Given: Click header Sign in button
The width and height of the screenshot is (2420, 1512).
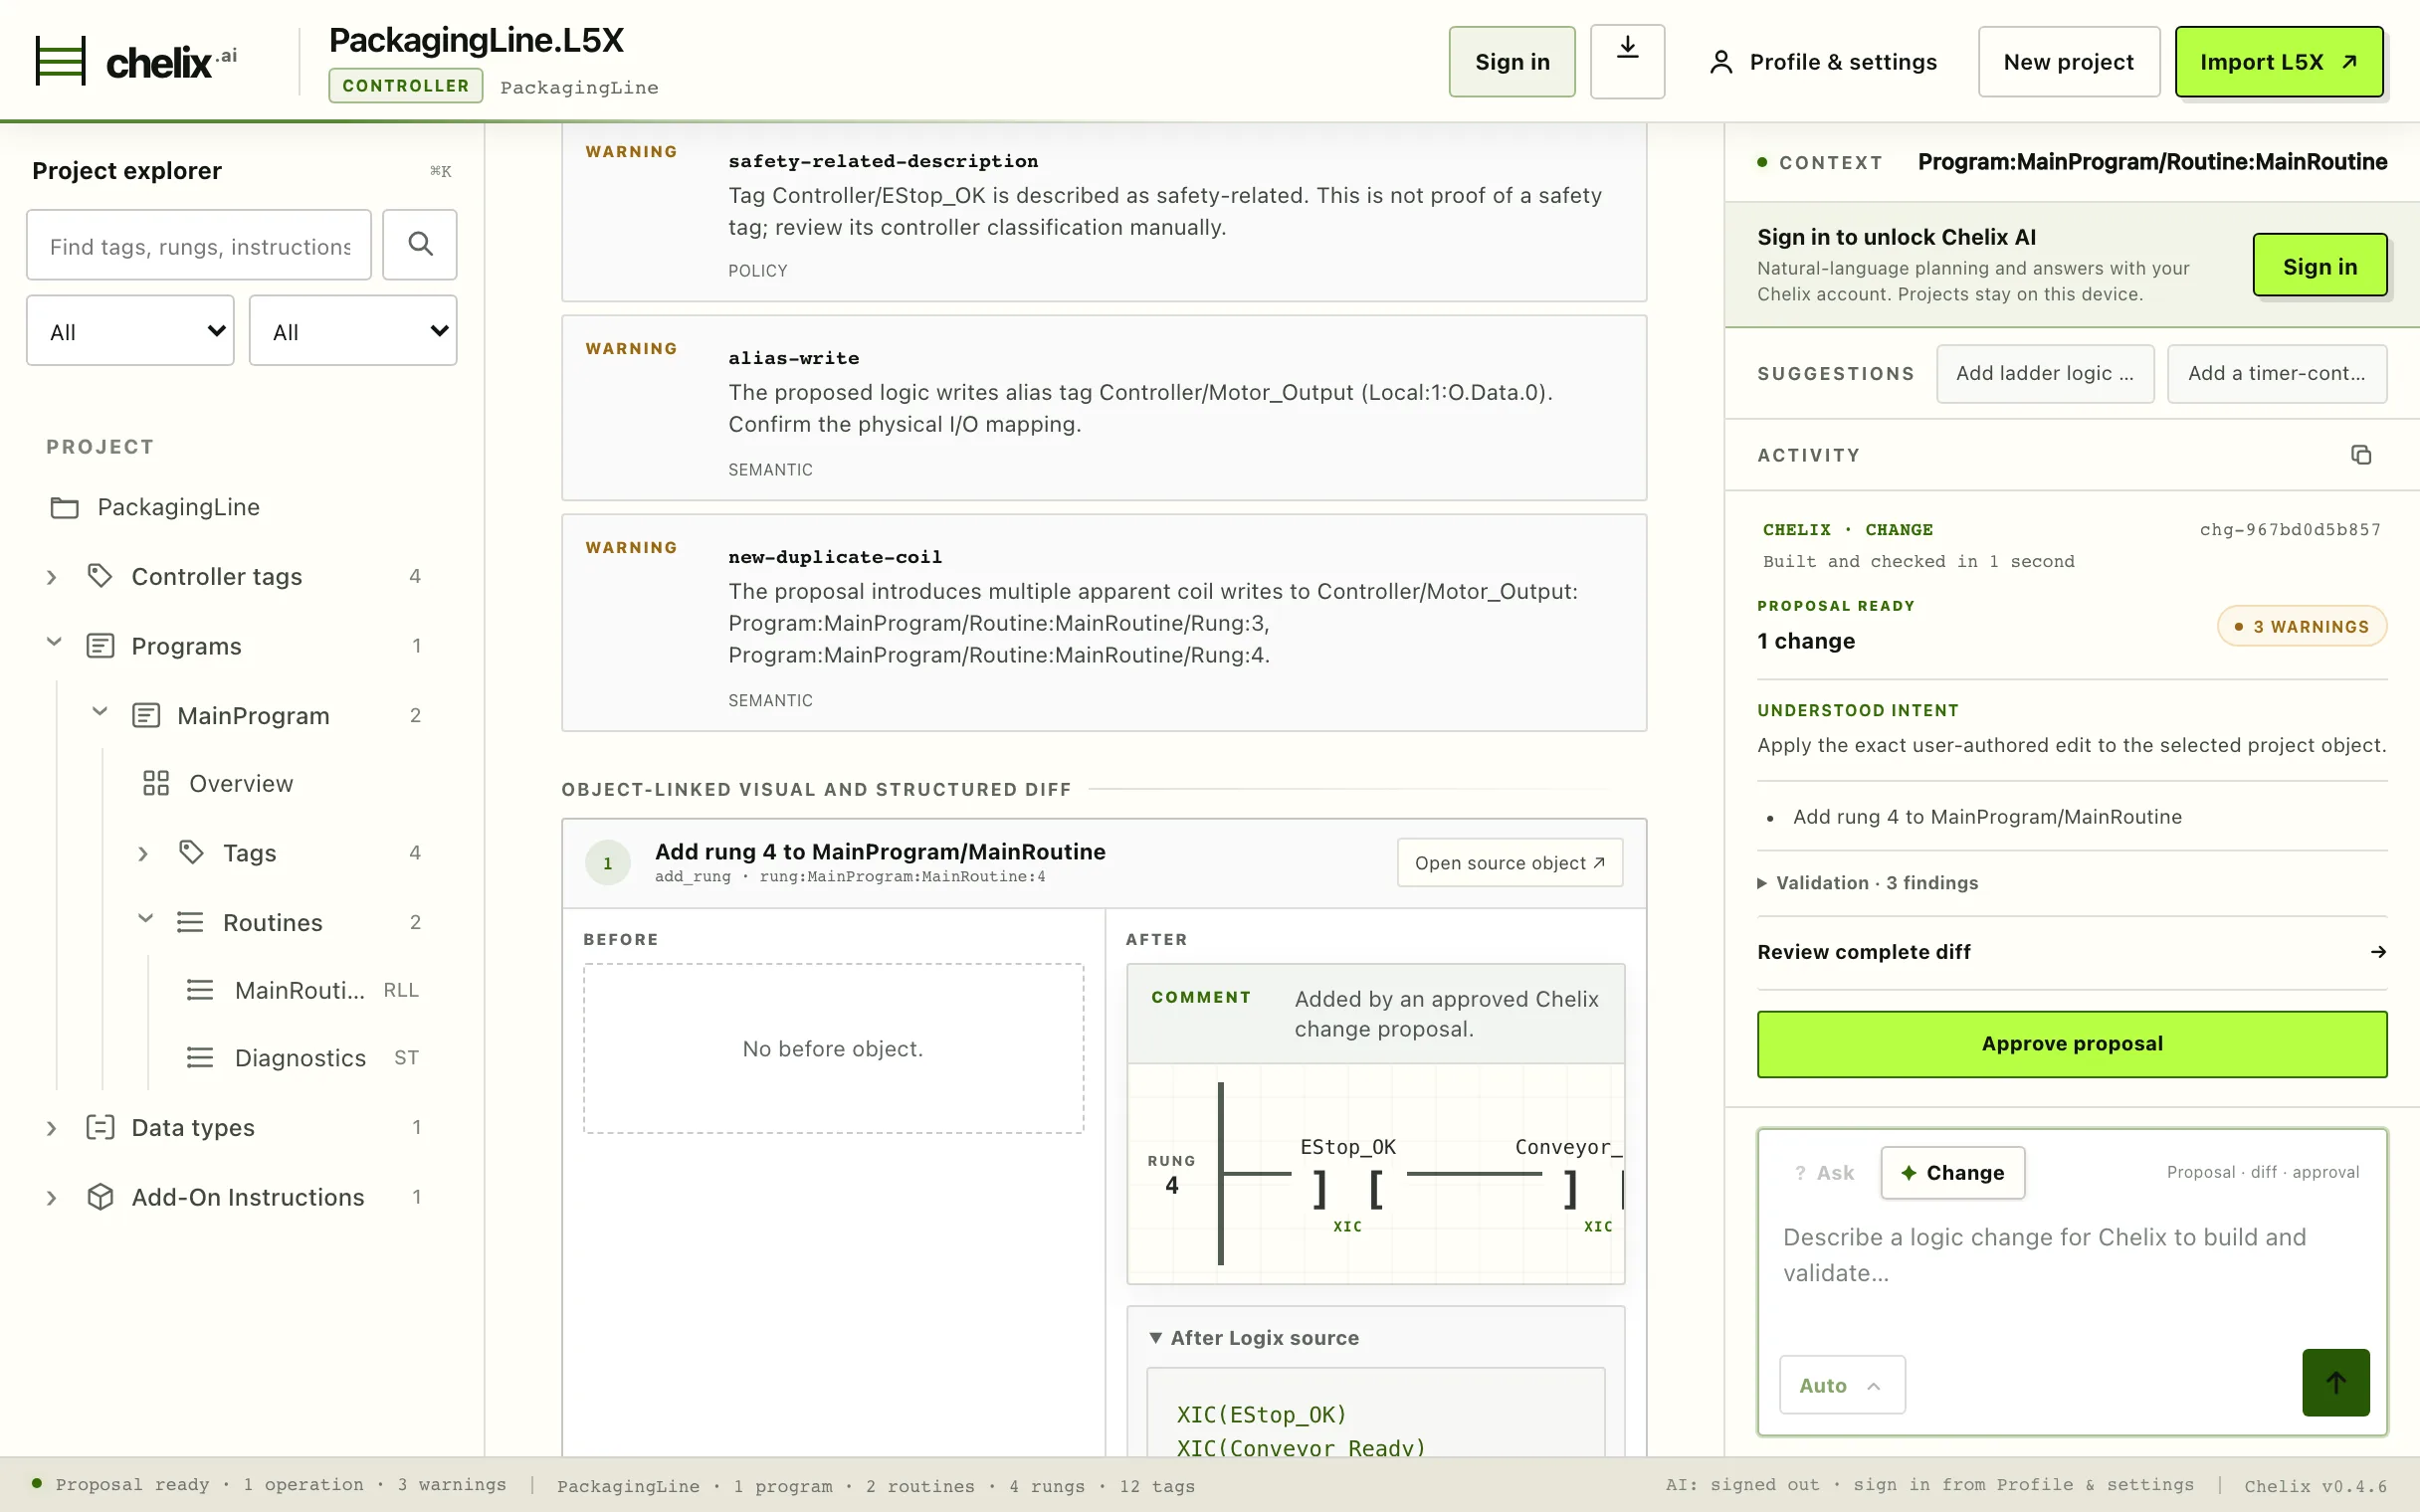Looking at the screenshot, I should (x=1512, y=62).
